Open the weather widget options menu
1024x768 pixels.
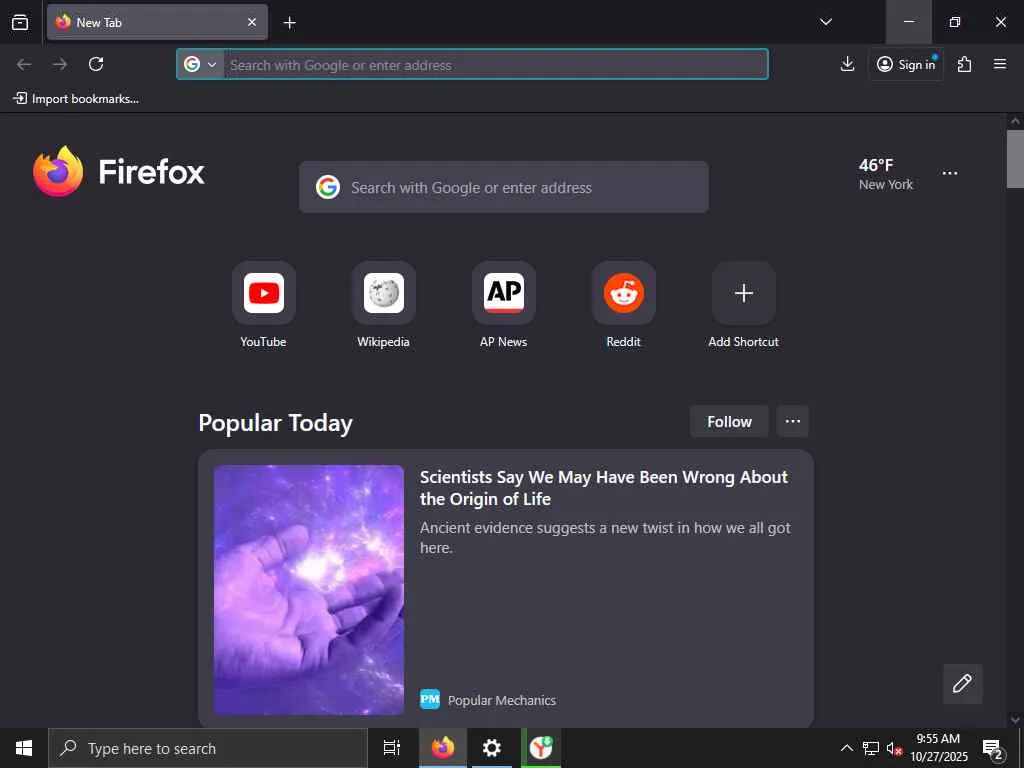(x=950, y=173)
